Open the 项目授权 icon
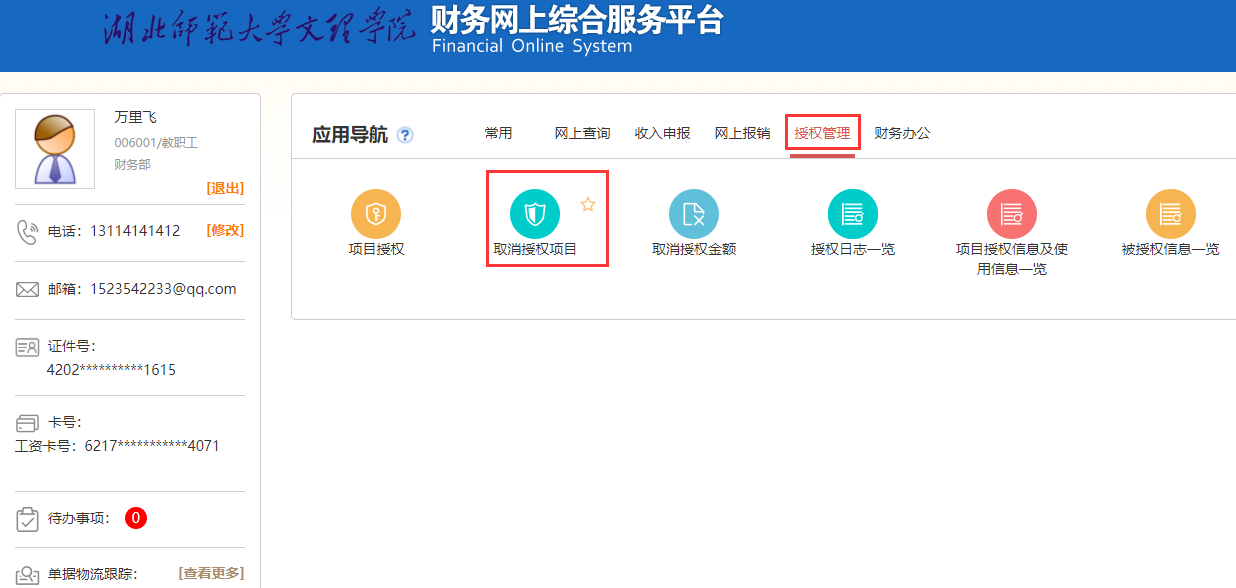This screenshot has height=588, width=1236. pos(376,214)
